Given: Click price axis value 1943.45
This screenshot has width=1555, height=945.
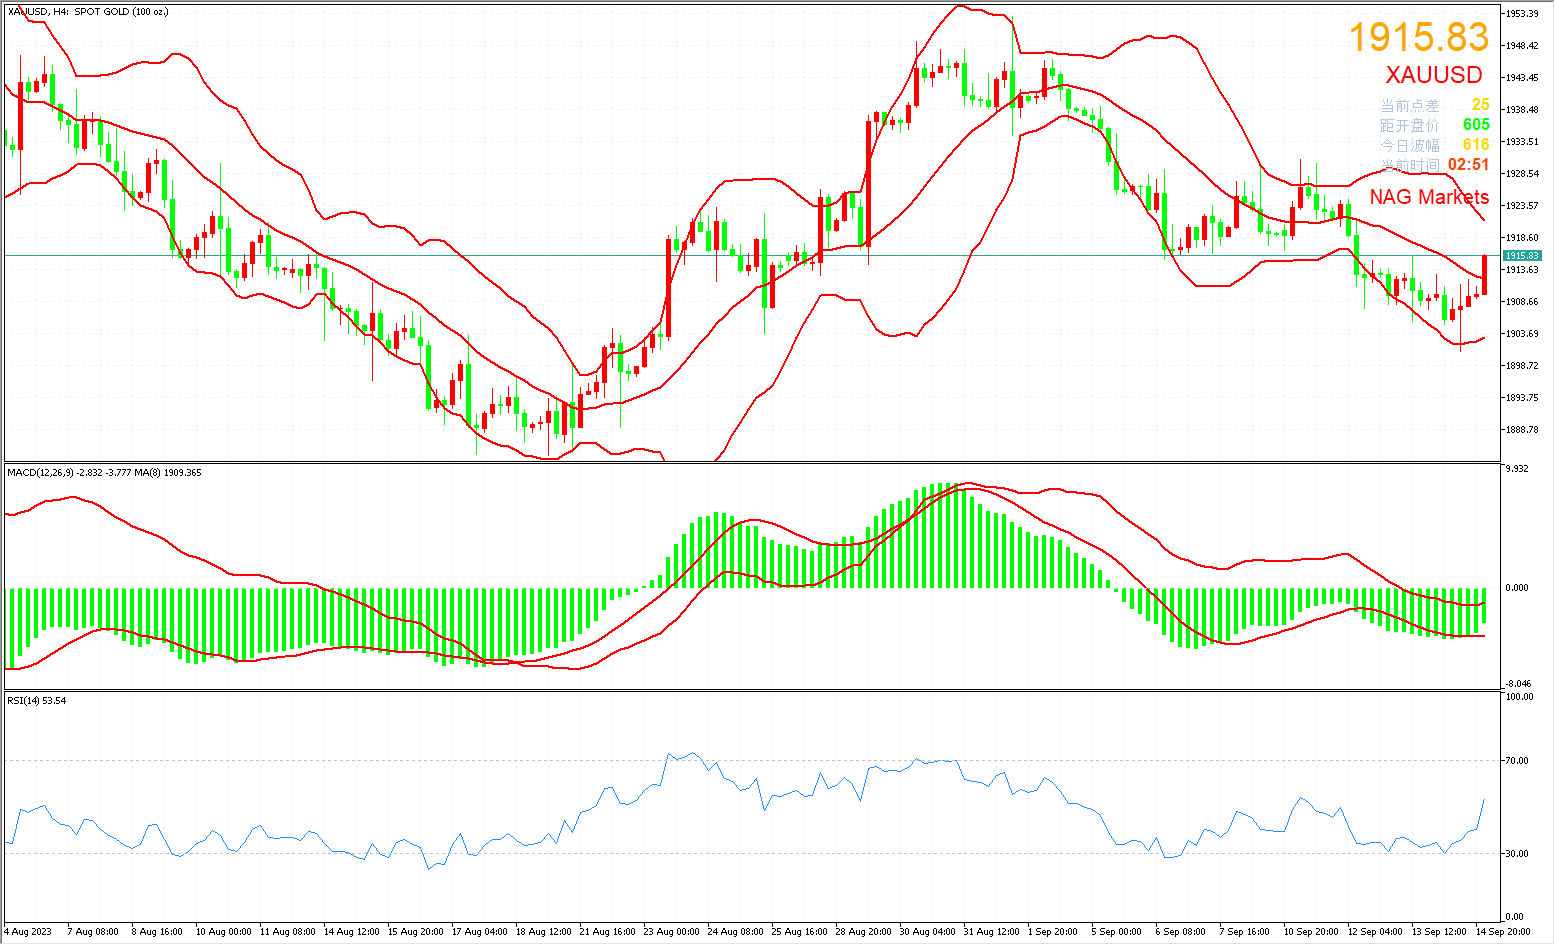Looking at the screenshot, I should point(1522,78).
